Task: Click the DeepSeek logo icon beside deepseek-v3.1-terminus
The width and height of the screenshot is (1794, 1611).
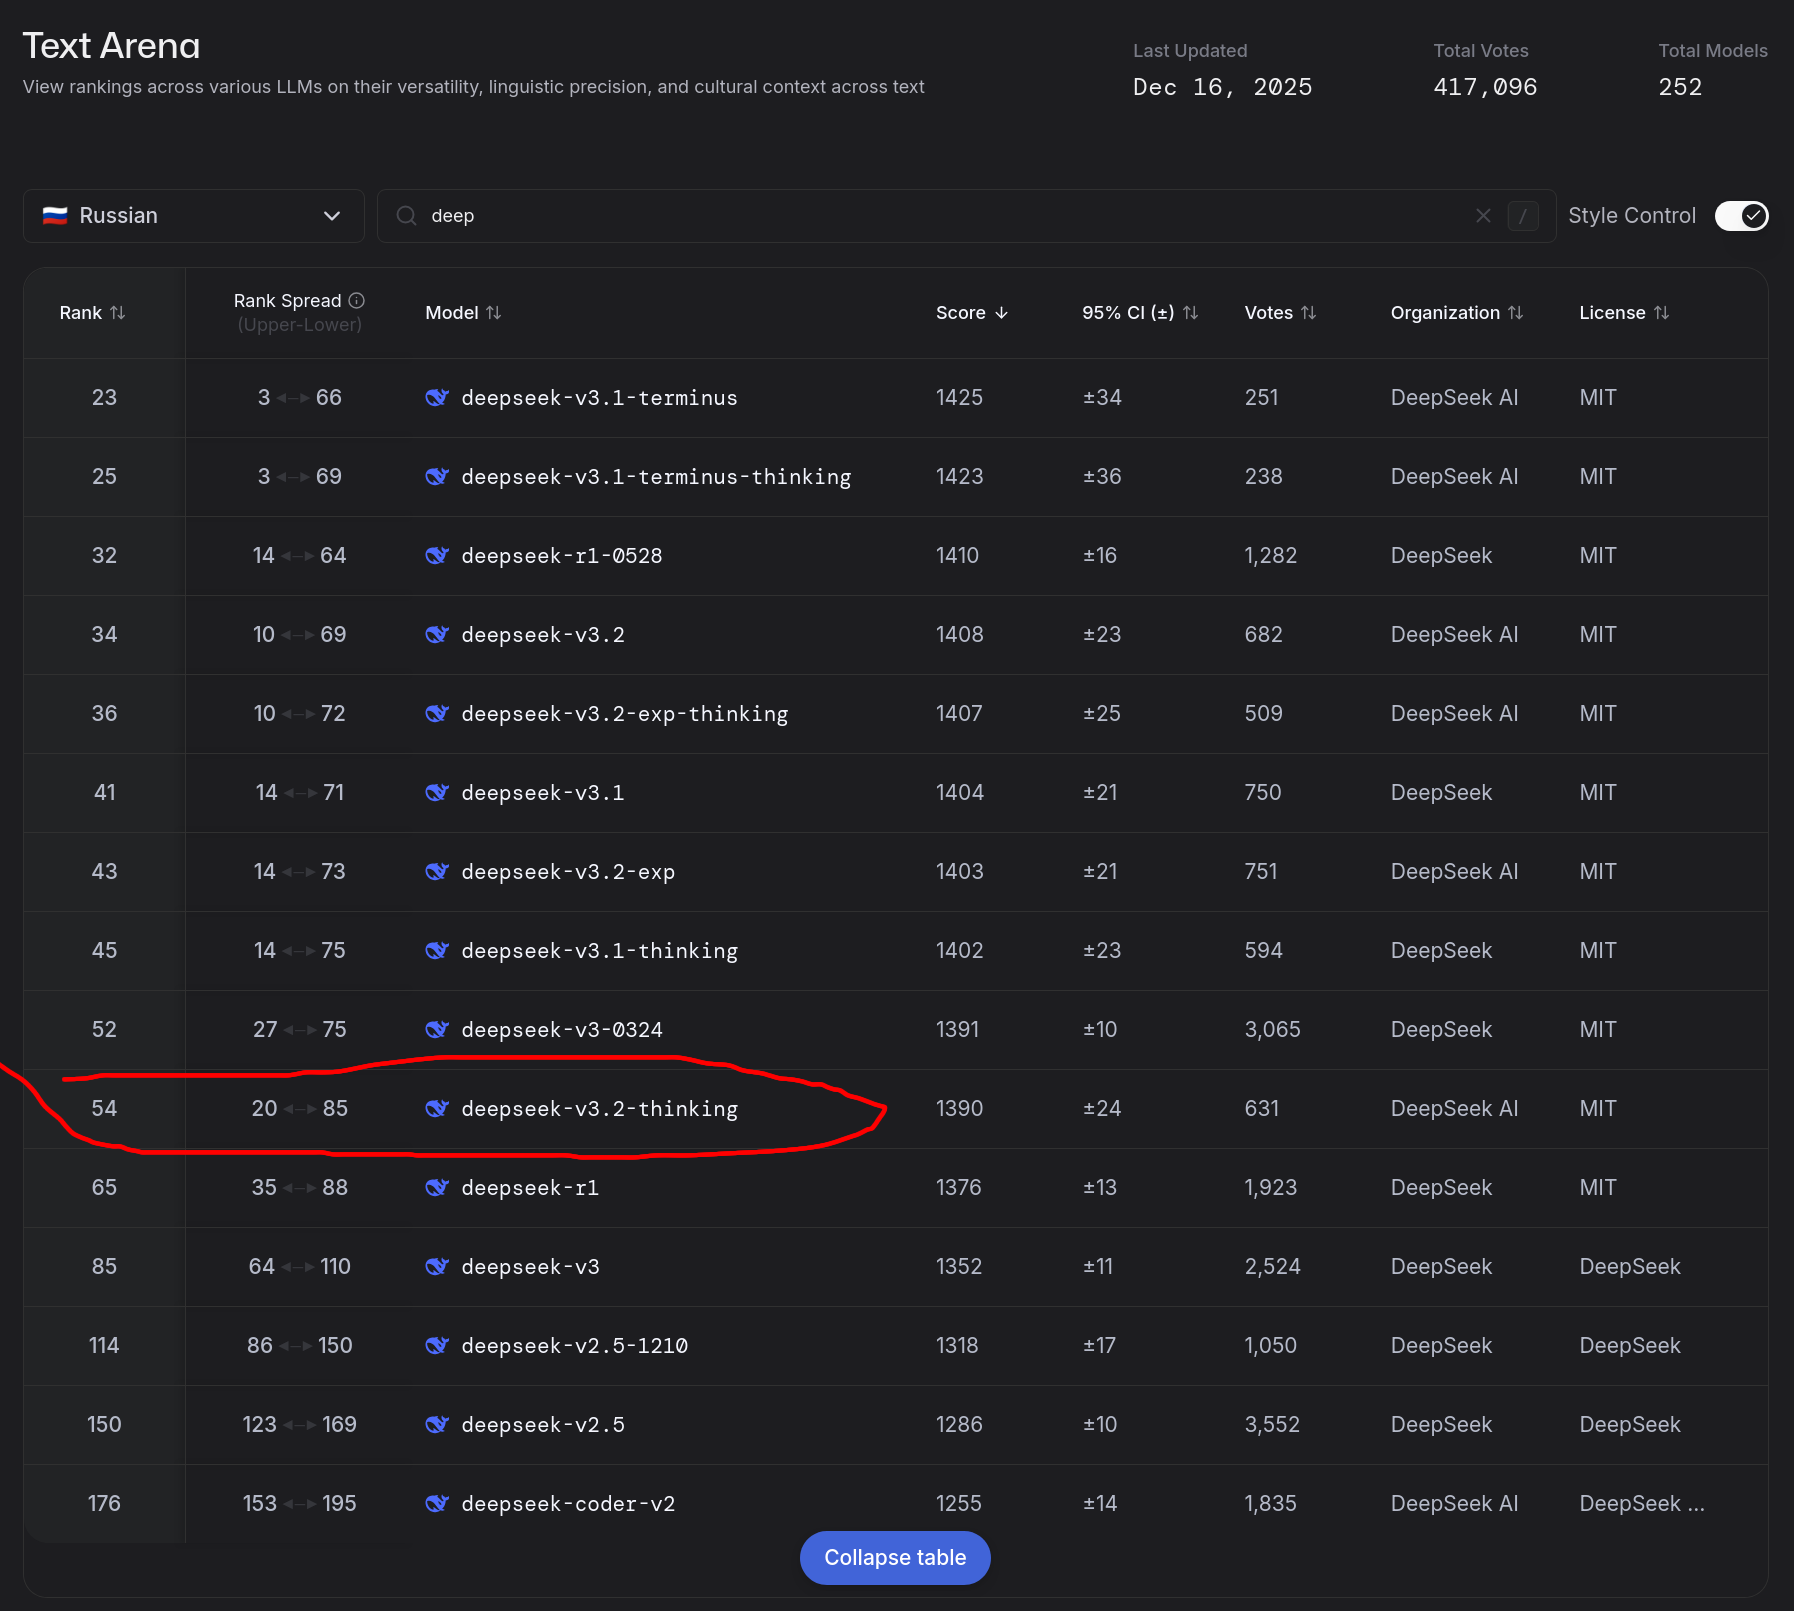Action: click(x=437, y=398)
